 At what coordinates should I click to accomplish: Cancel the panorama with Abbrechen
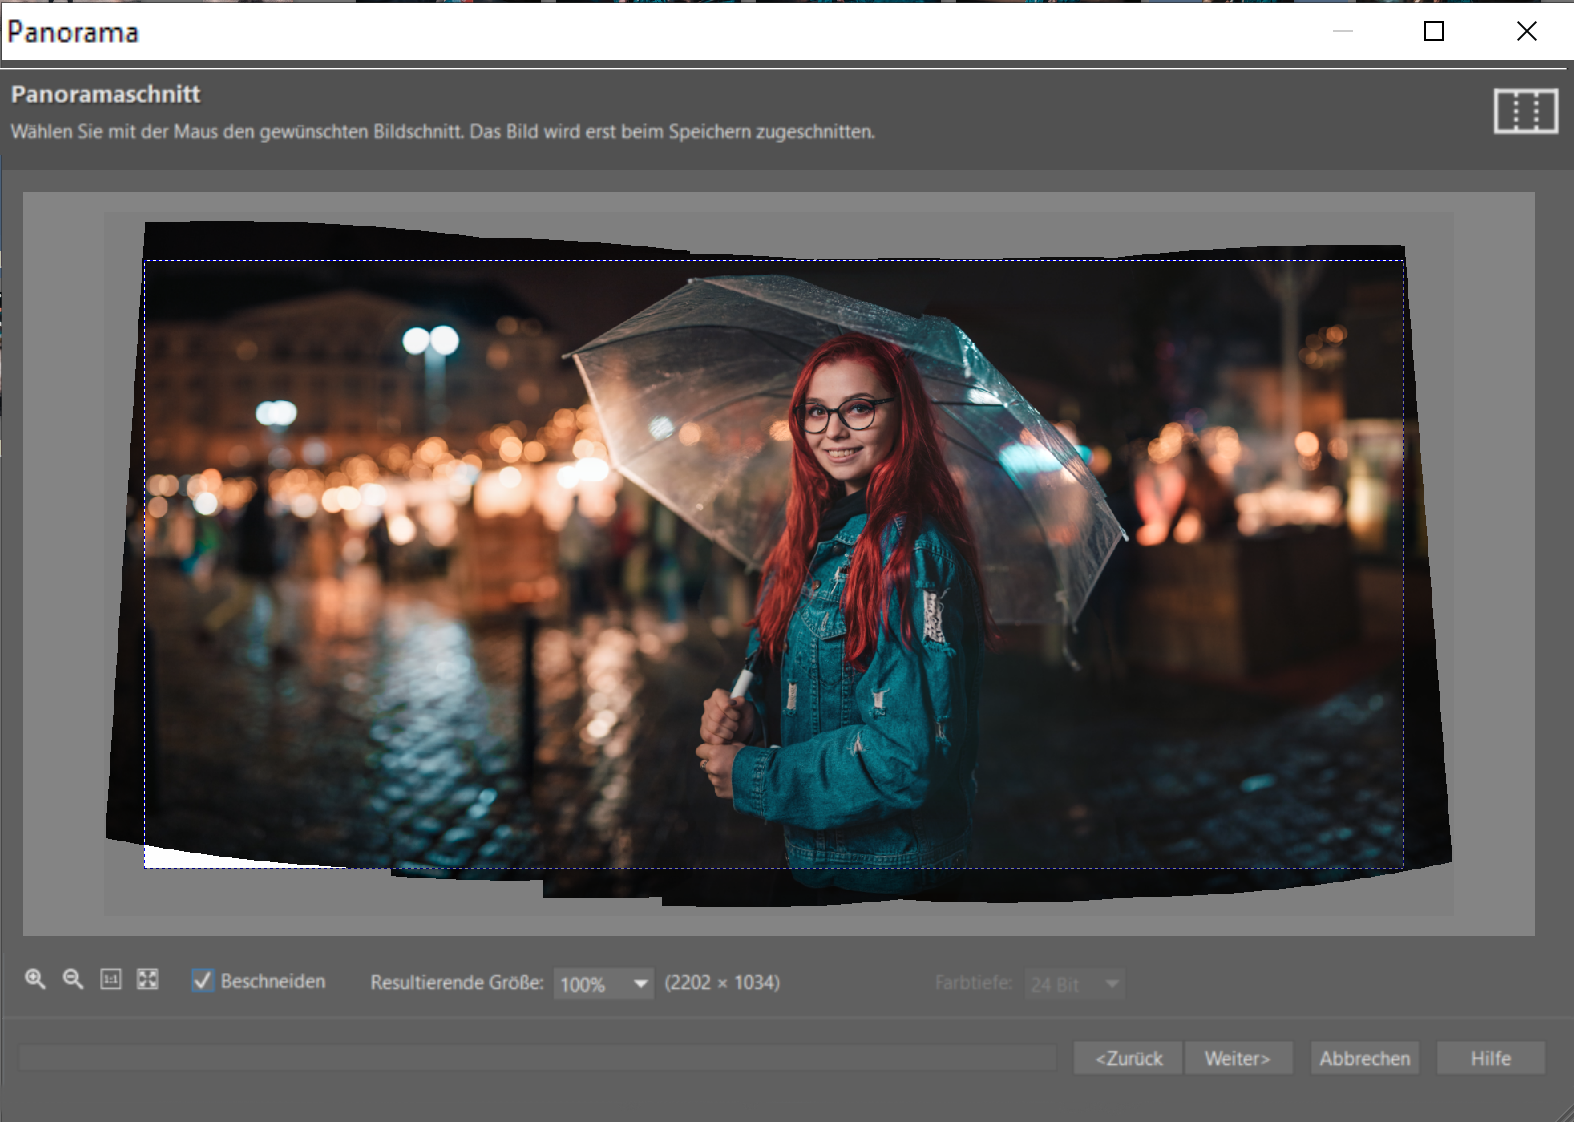pos(1364,1058)
